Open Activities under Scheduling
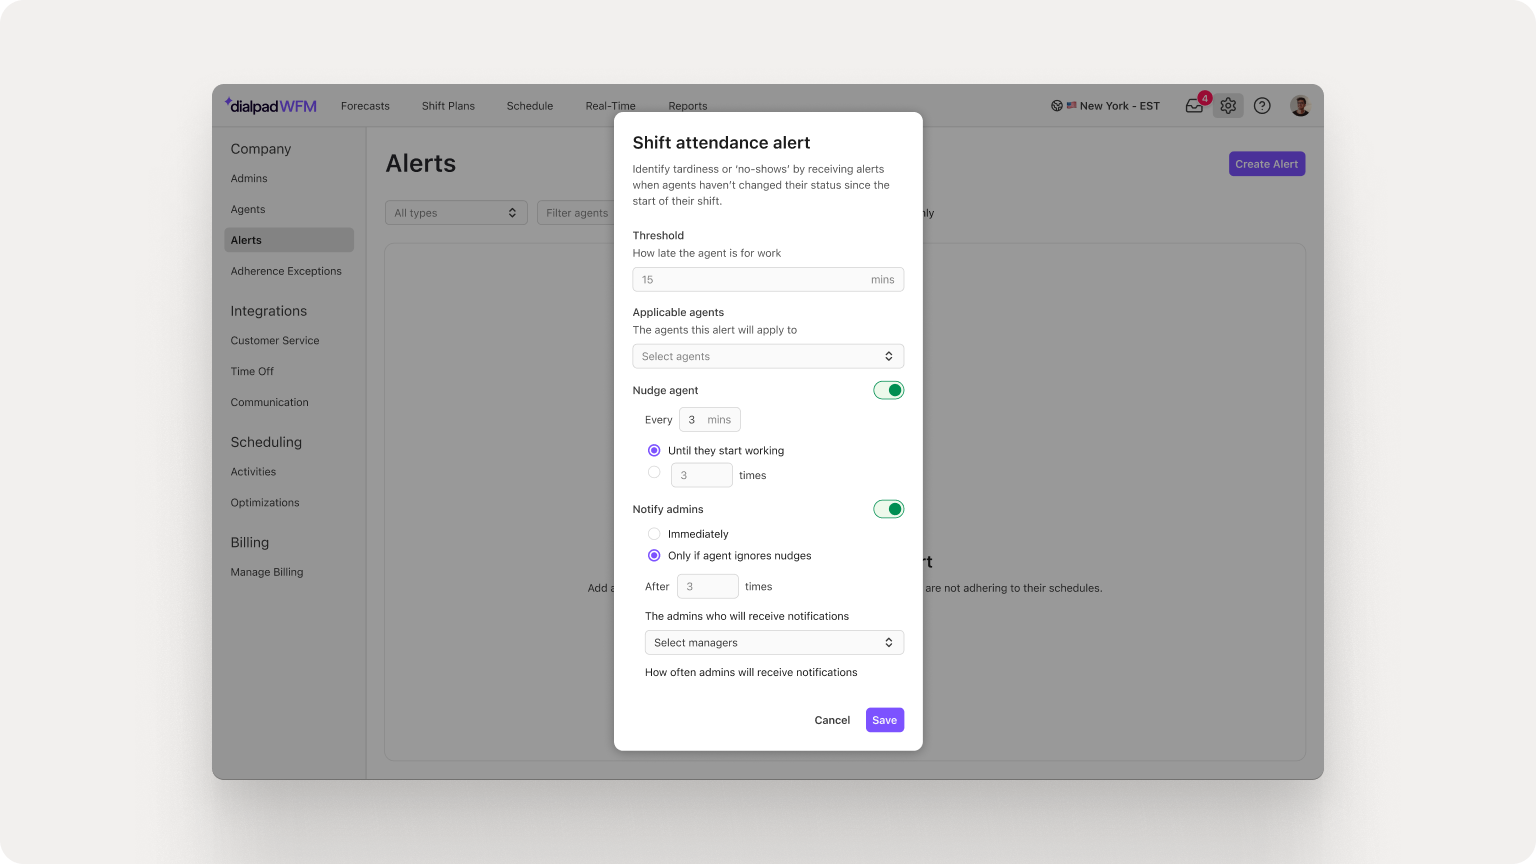Screen dimensions: 1536x864 [253, 471]
